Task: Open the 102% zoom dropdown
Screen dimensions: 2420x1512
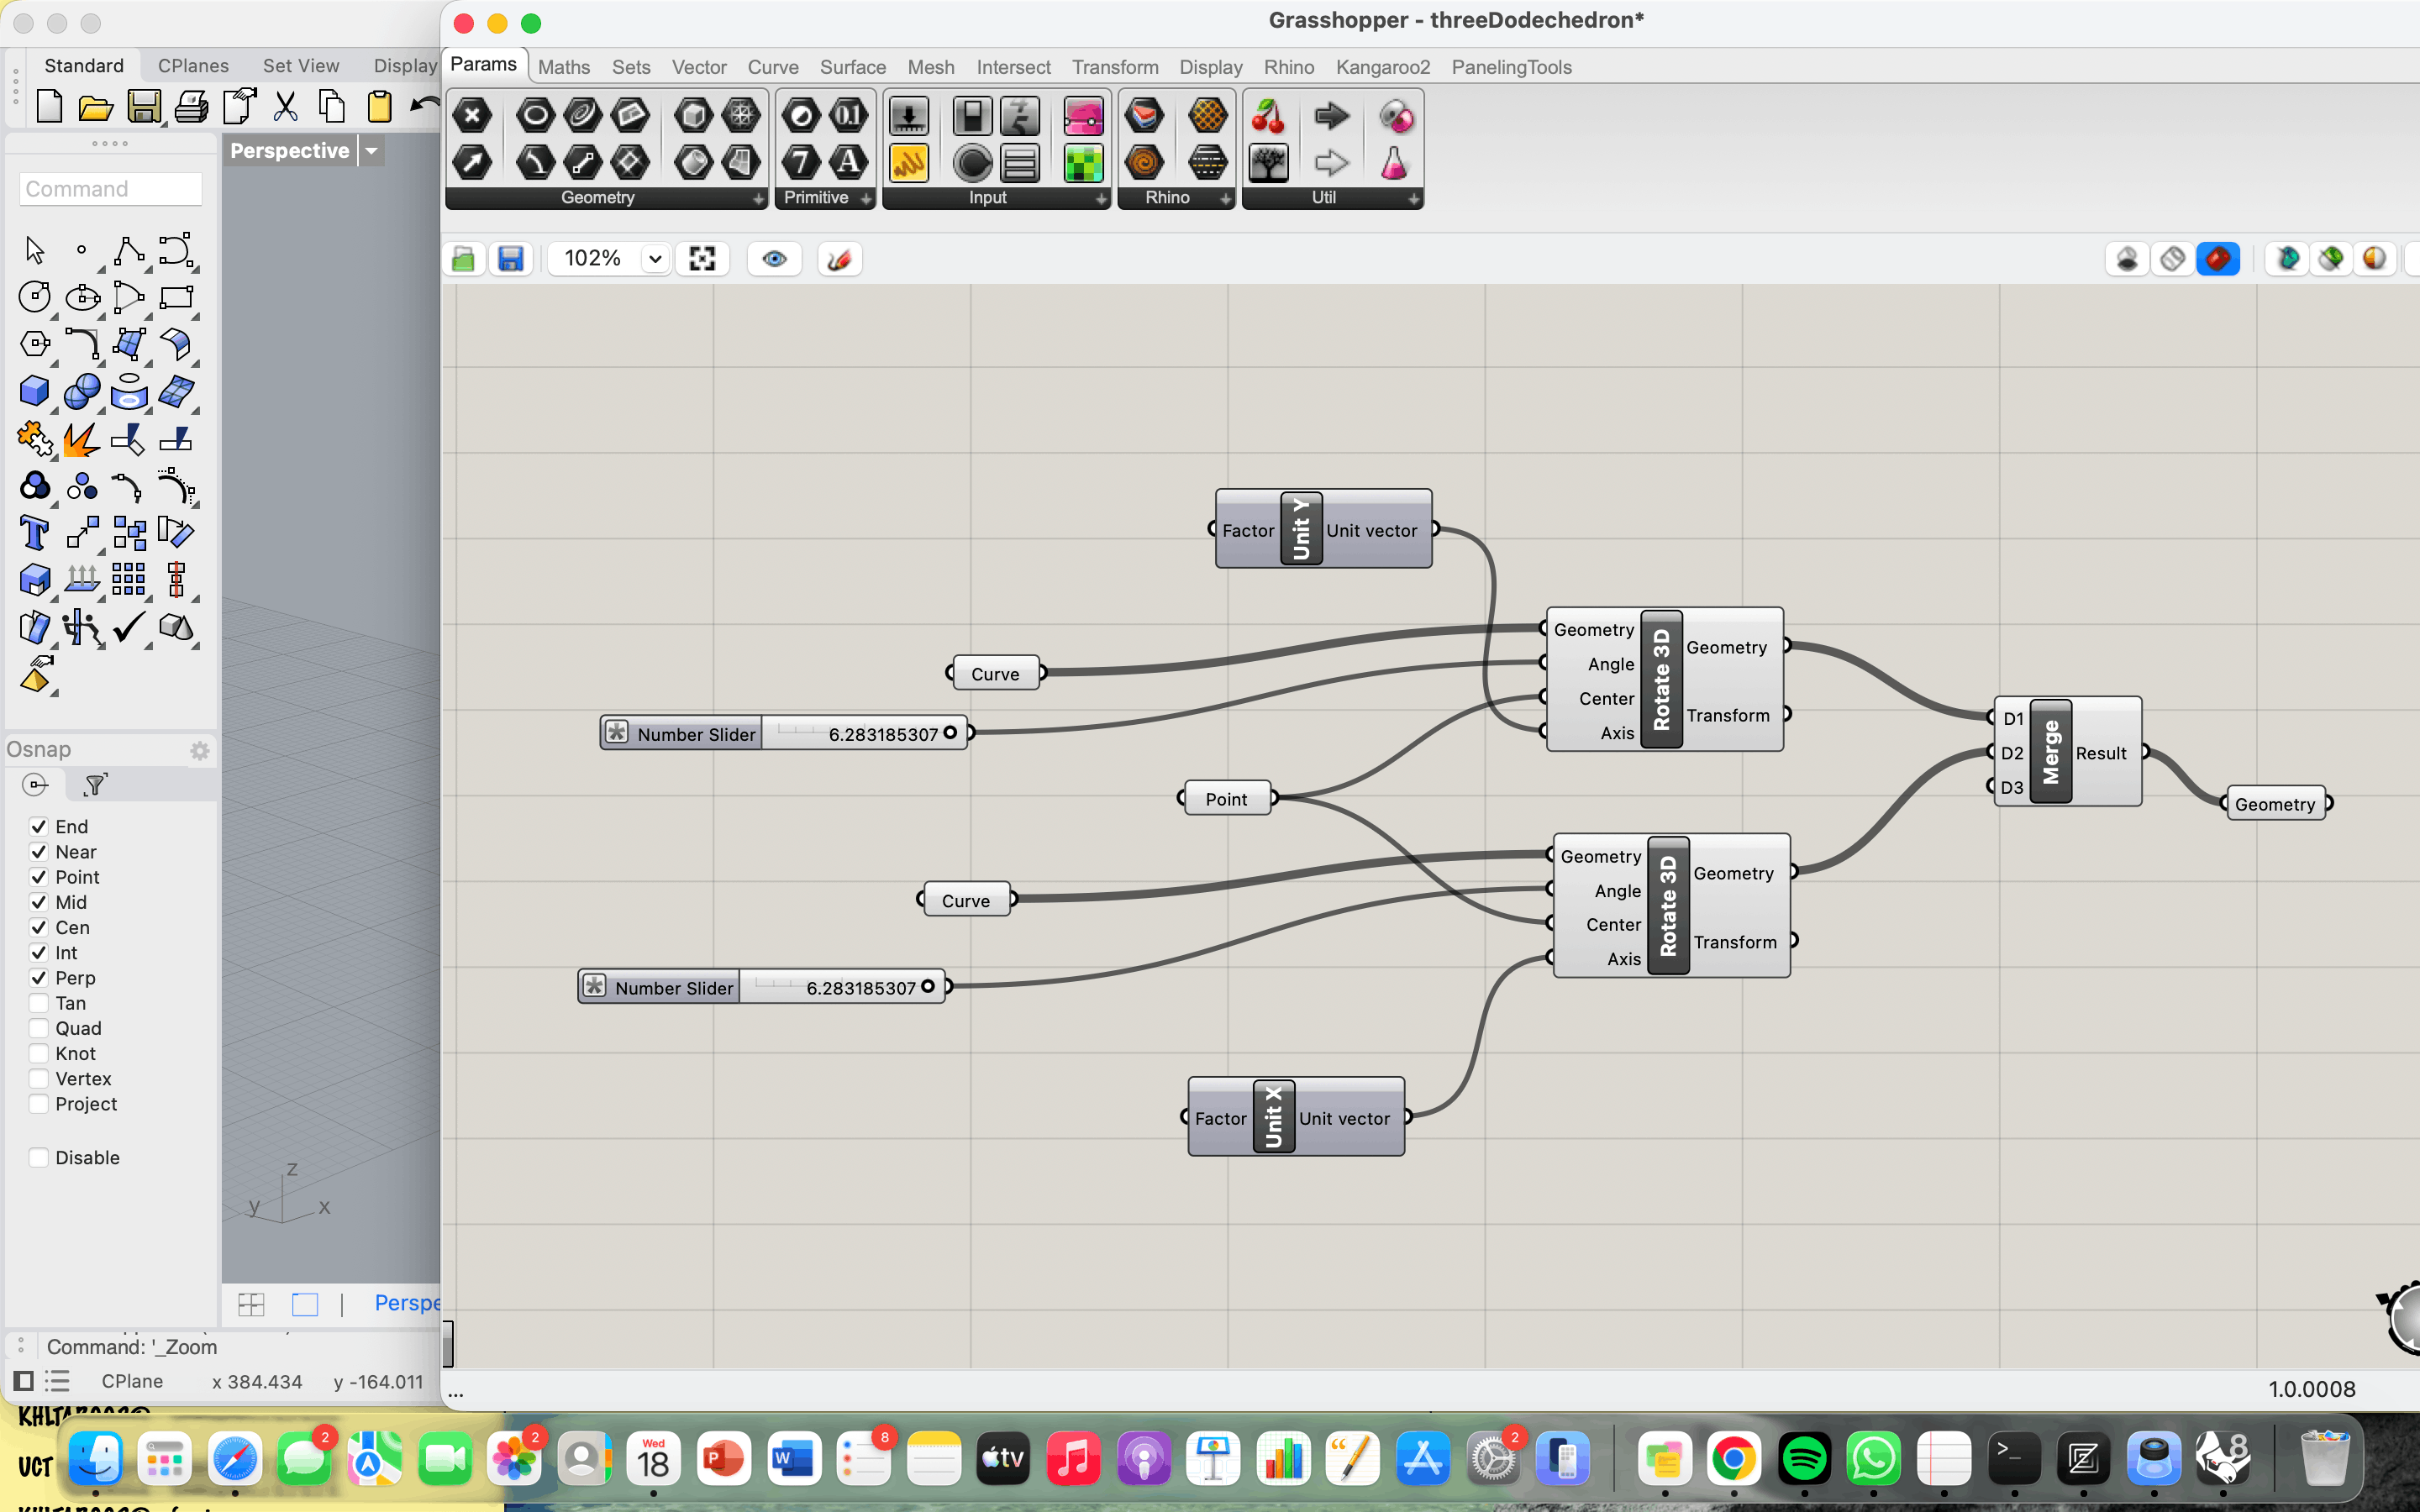Action: (655, 259)
